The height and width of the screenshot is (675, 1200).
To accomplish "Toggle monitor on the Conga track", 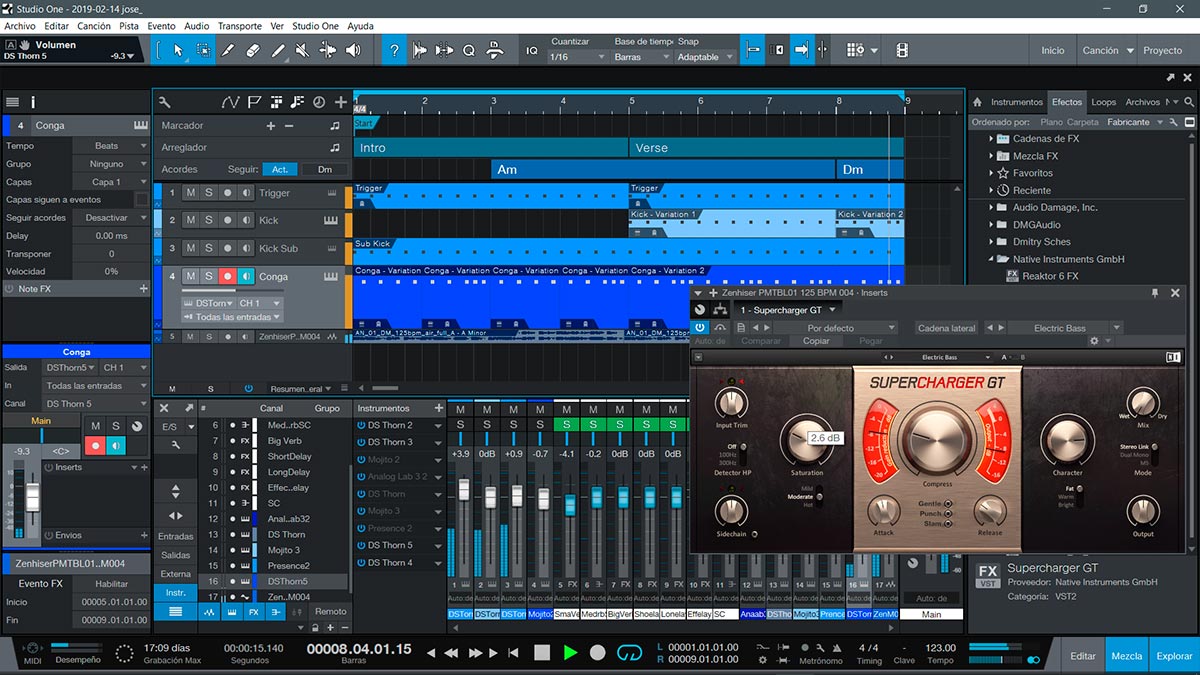I will pyautogui.click(x=246, y=276).
